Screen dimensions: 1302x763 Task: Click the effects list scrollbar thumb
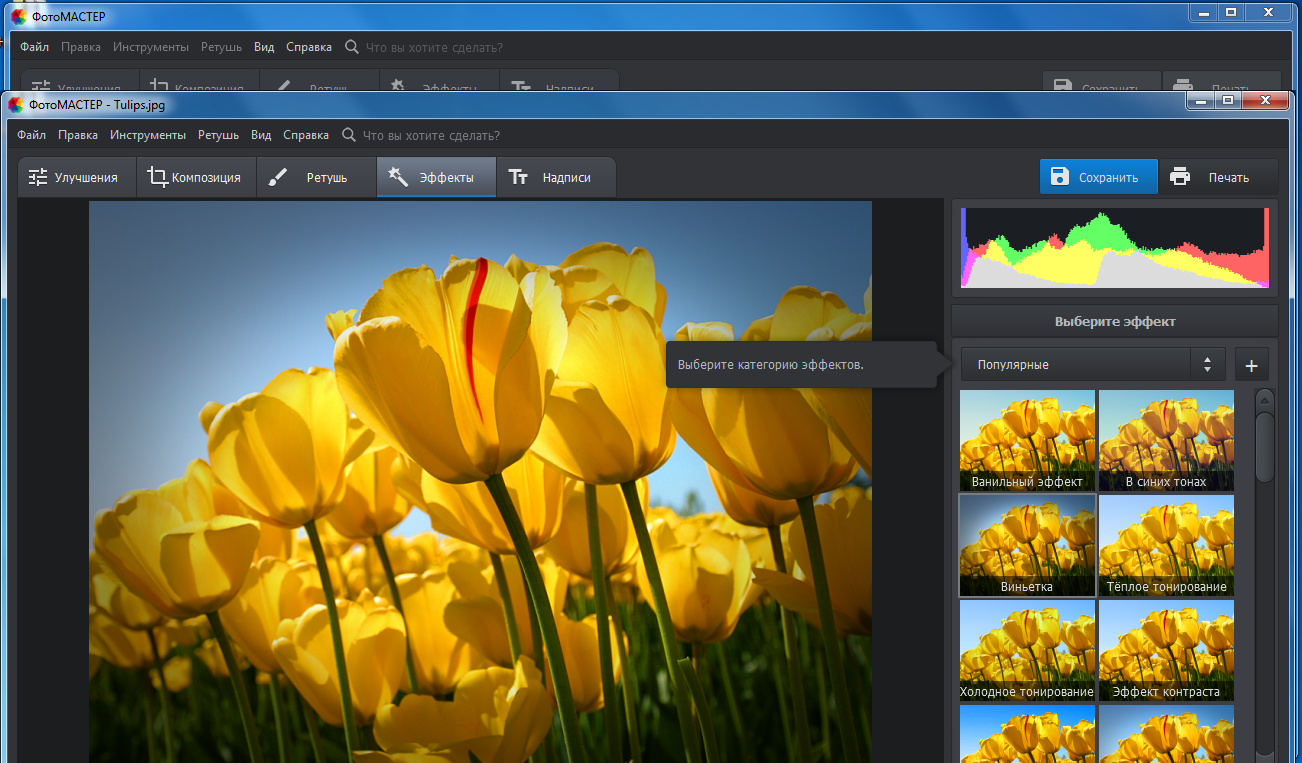click(x=1264, y=446)
